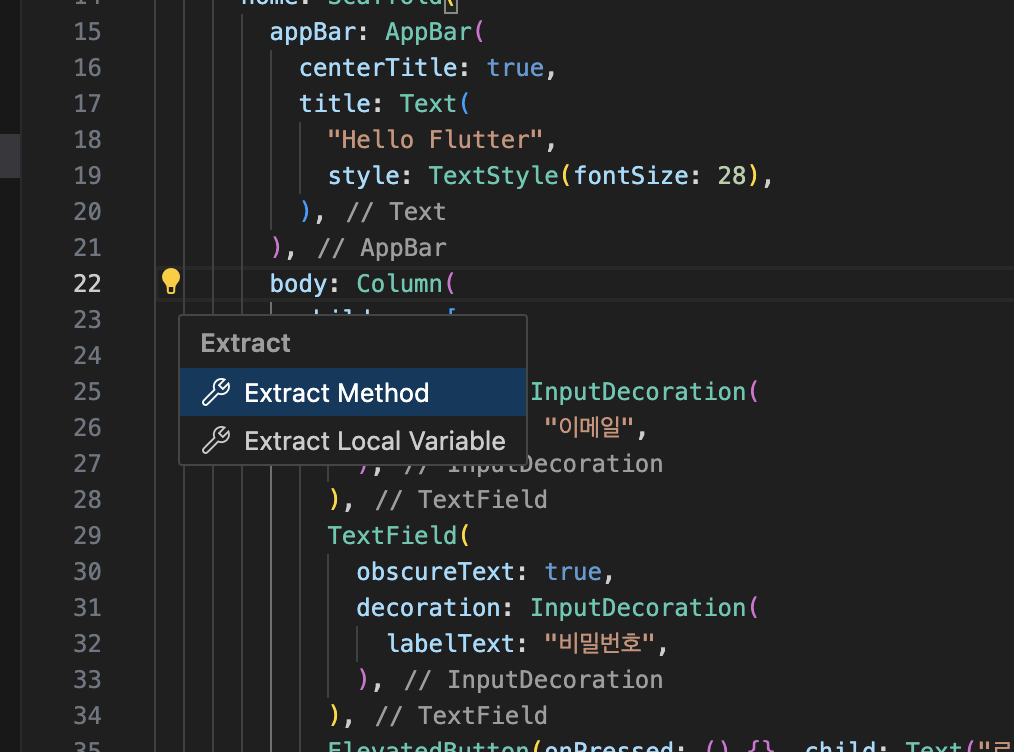This screenshot has width=1014, height=752.
Task: Click the // AppBar closing comment on line 21
Action: pyautogui.click(x=382, y=248)
